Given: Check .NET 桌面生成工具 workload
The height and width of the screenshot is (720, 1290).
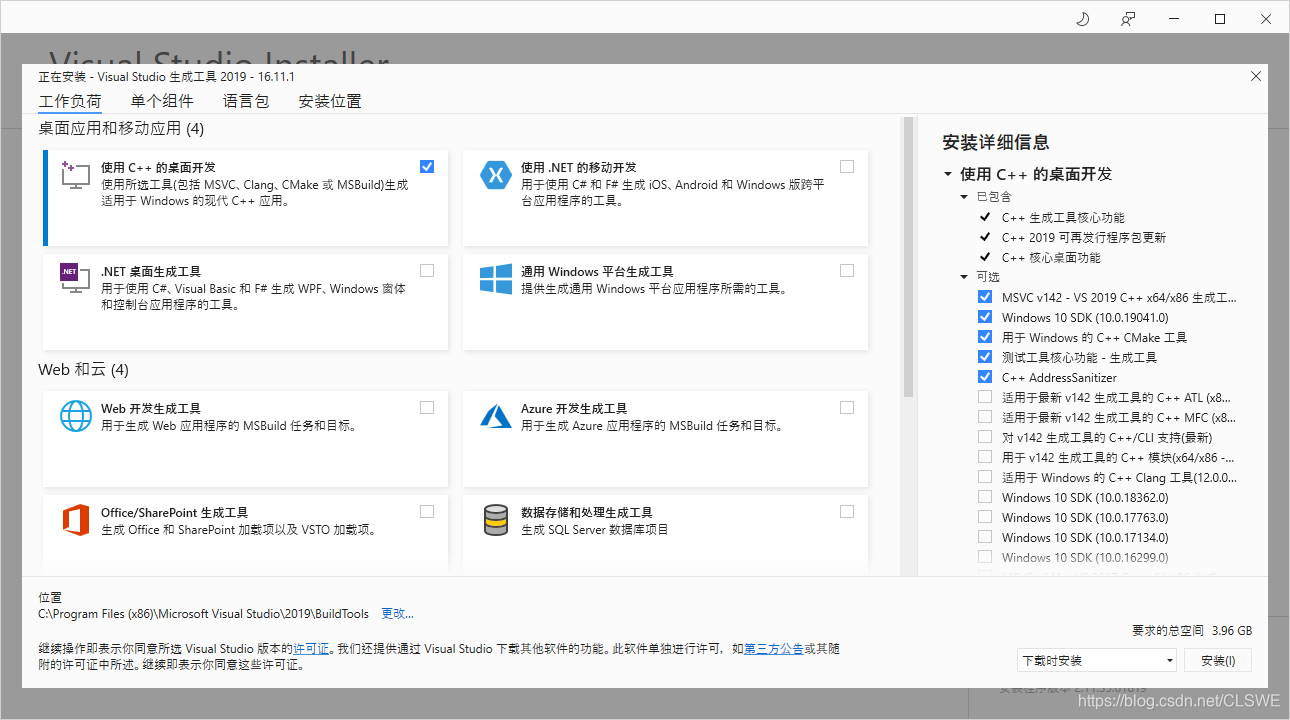Looking at the screenshot, I should [x=427, y=270].
